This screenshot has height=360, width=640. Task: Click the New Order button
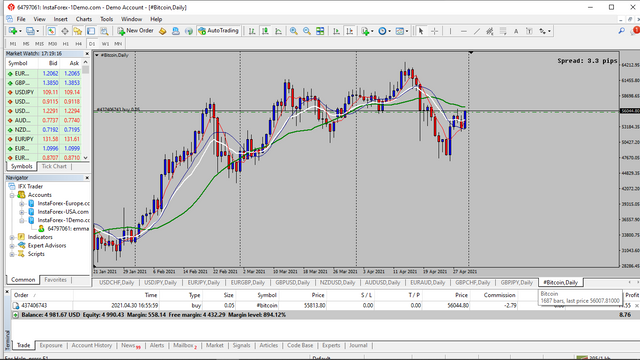[135, 31]
